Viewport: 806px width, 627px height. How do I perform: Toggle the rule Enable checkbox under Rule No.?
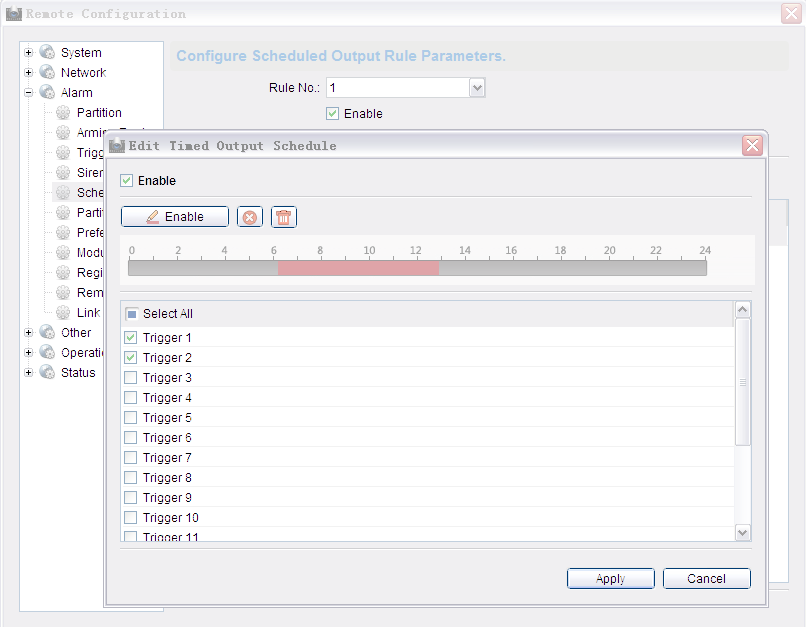pos(333,114)
